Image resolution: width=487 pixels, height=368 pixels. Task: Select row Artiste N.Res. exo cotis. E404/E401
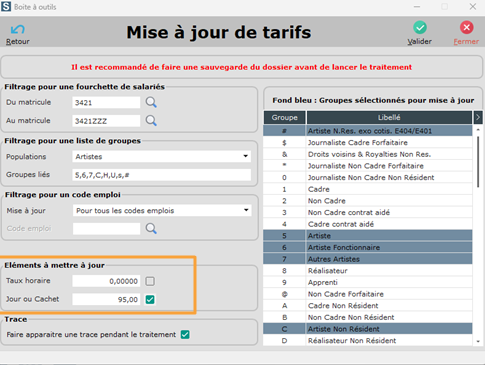coord(368,131)
